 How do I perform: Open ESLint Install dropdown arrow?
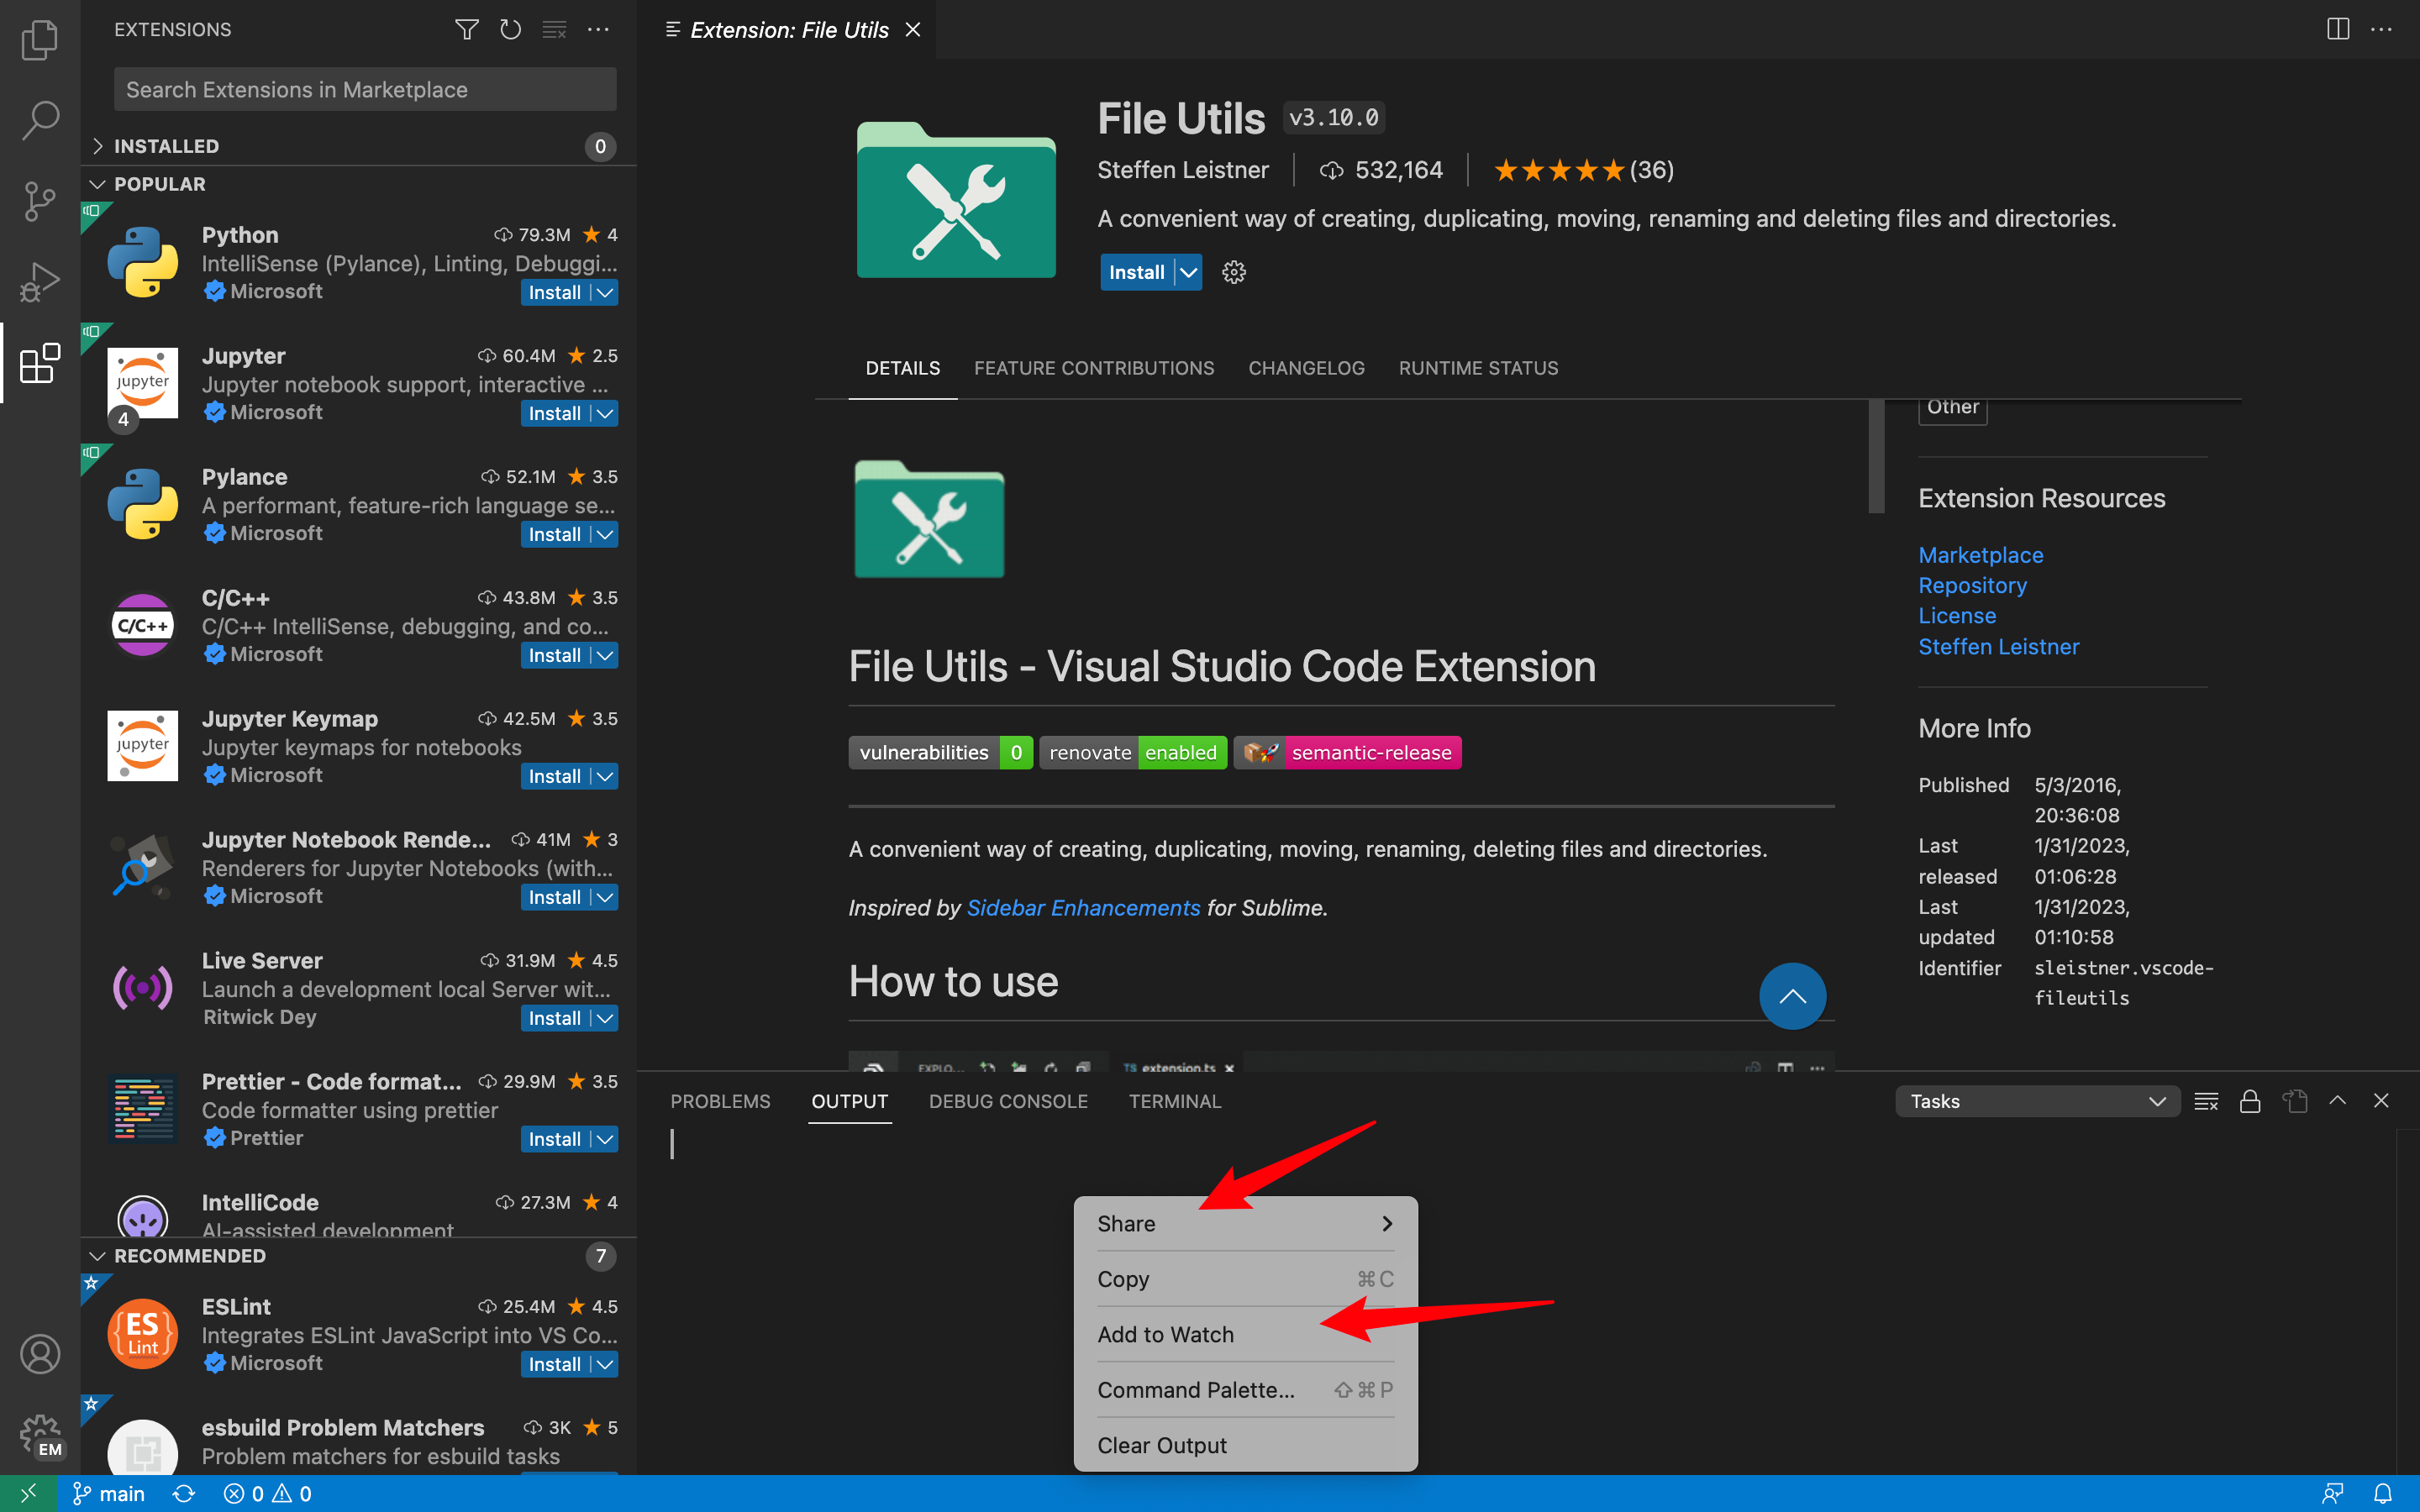(605, 1364)
